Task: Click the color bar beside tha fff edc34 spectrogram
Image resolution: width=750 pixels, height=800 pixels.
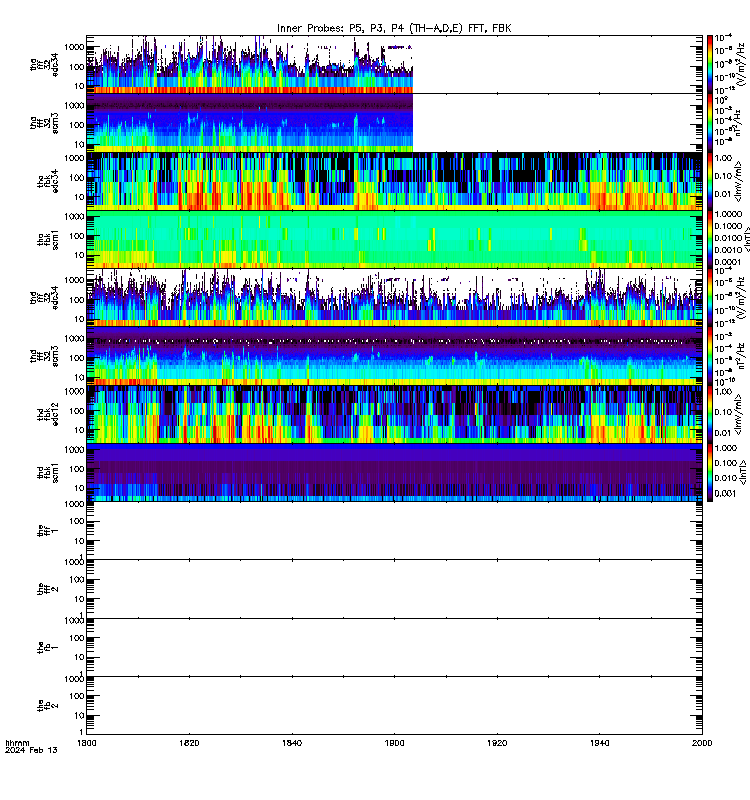Action: point(709,64)
